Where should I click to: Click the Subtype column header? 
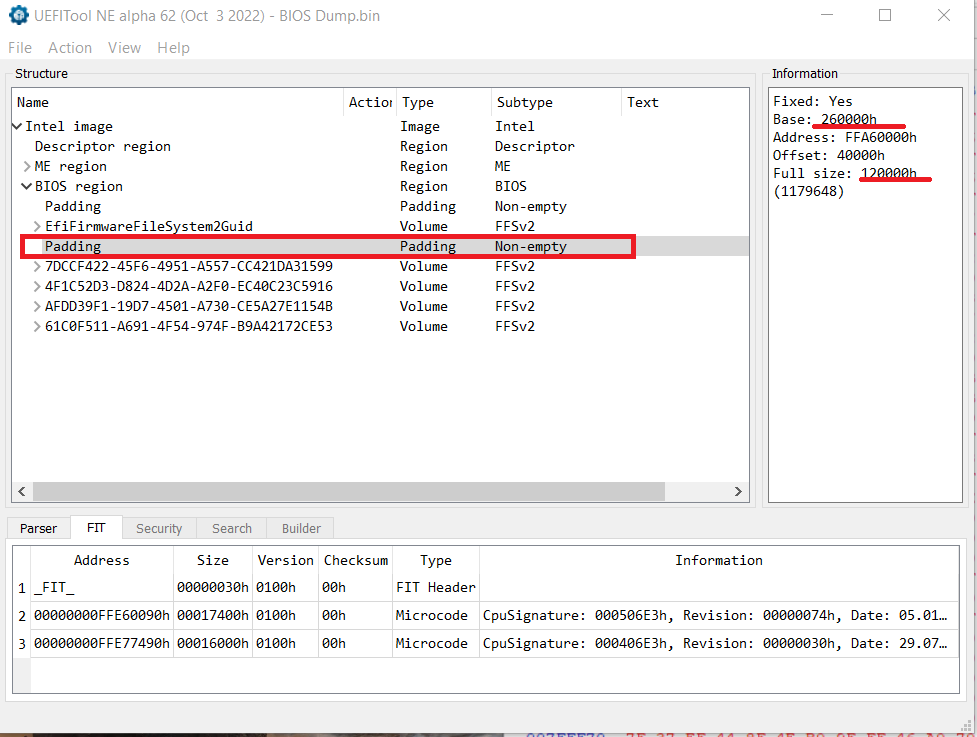click(524, 102)
